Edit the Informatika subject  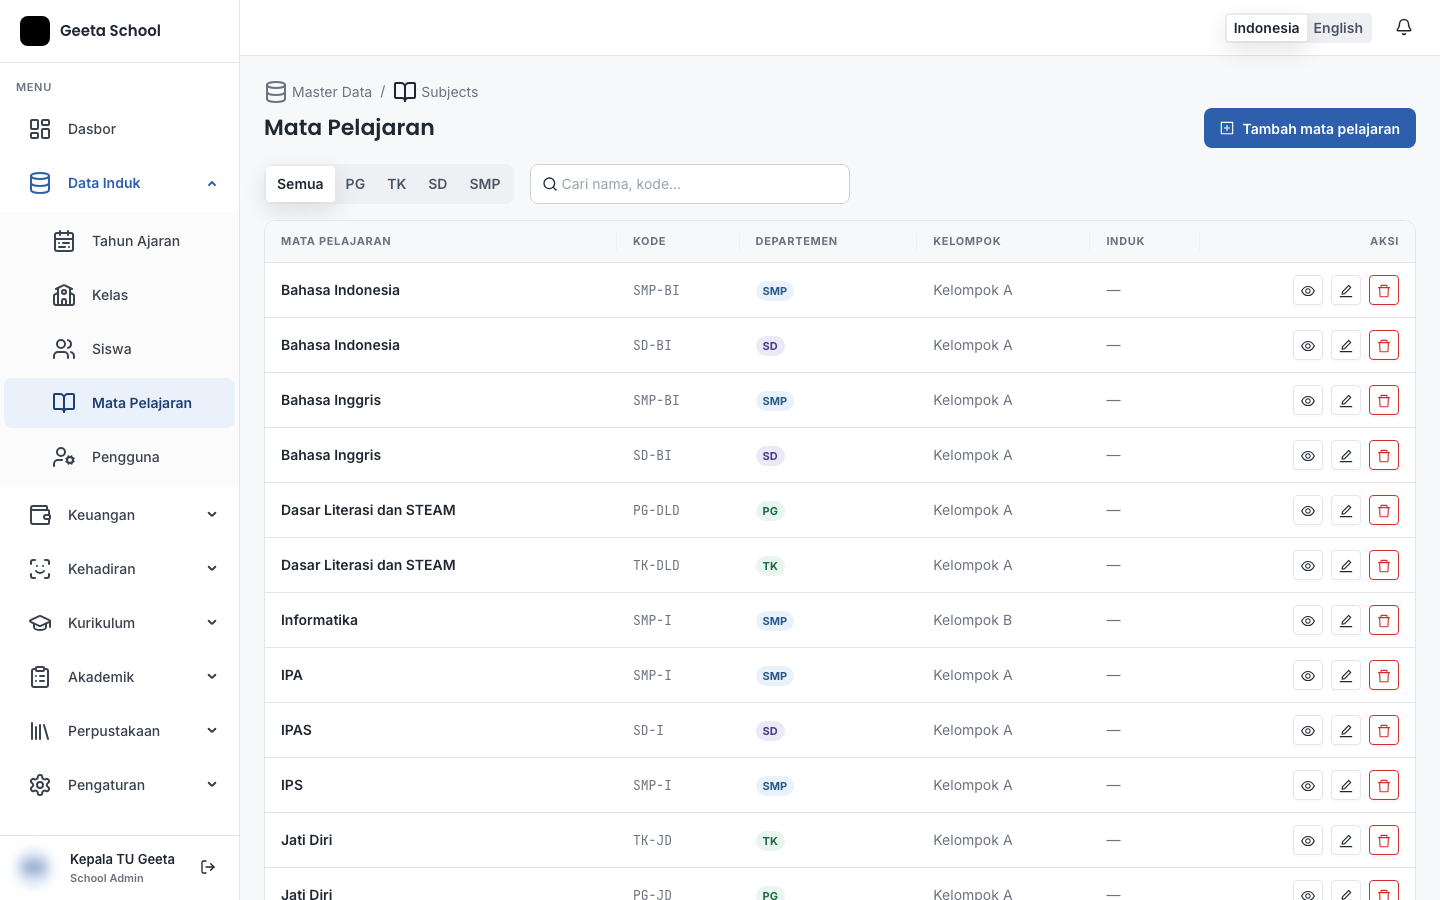(x=1346, y=621)
